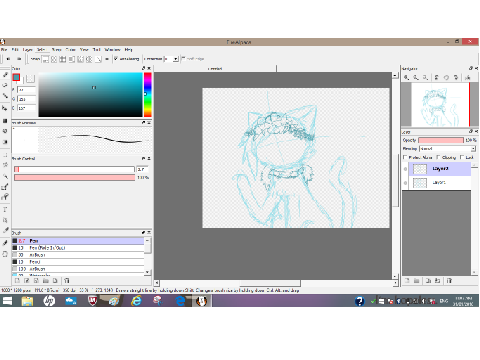
Task: Enable the layer Lock checkbox
Action: tap(462, 157)
